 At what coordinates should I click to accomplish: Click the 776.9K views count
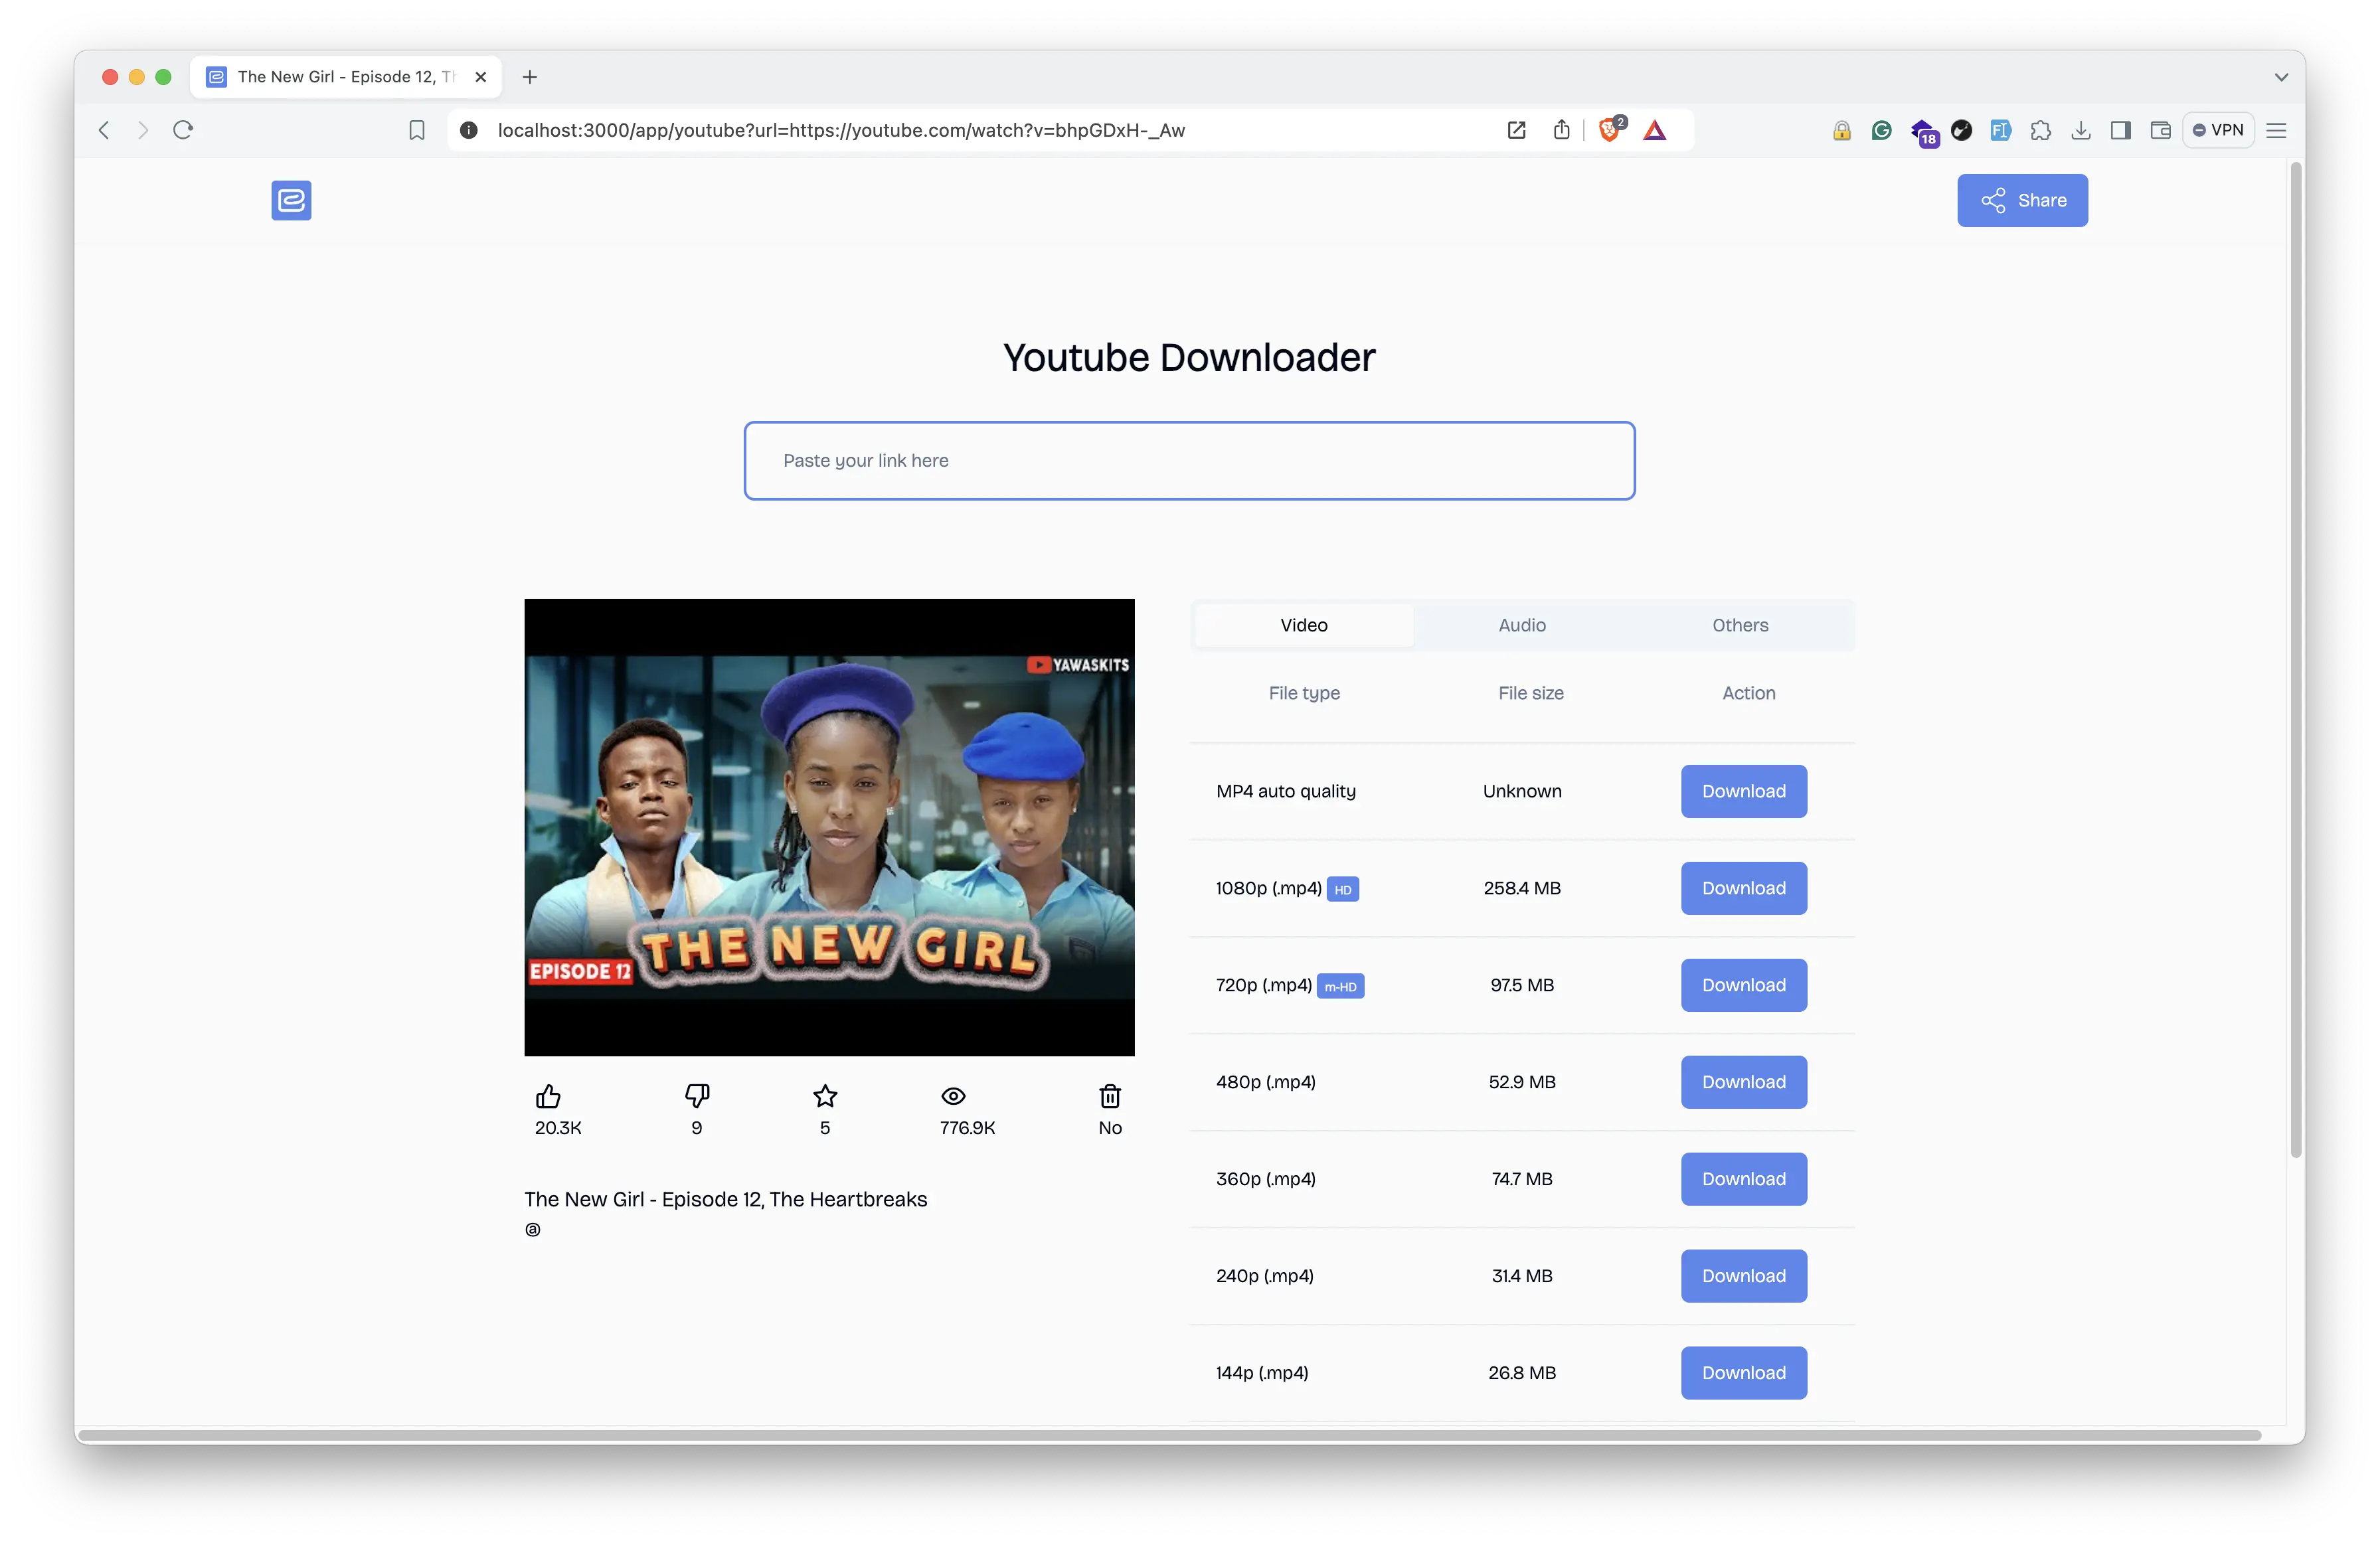[967, 1127]
